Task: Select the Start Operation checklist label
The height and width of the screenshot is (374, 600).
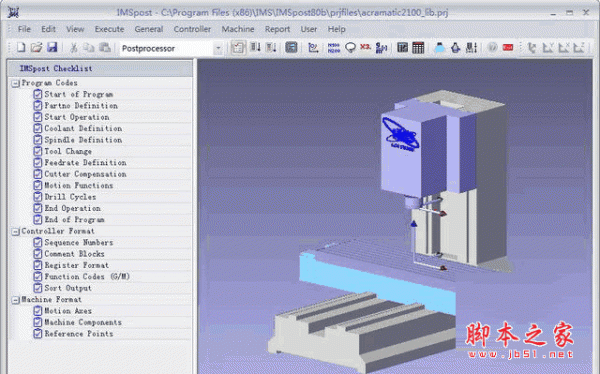Action: tap(77, 117)
